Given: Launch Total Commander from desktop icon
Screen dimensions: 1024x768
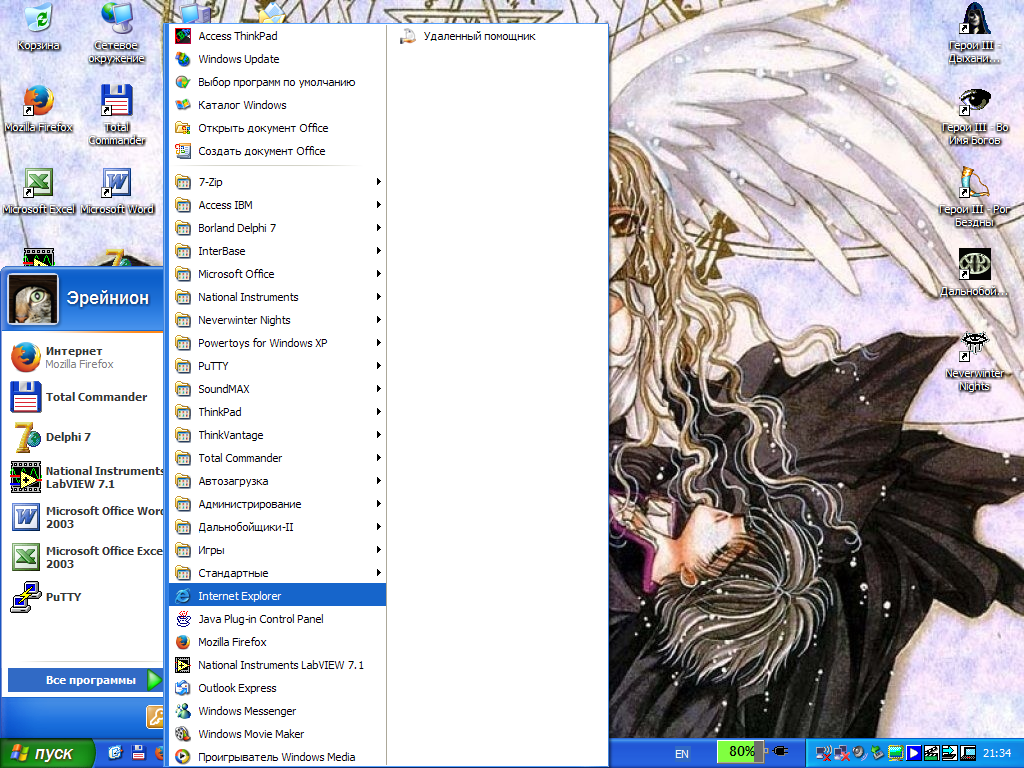Looking at the screenshot, I should (x=117, y=102).
